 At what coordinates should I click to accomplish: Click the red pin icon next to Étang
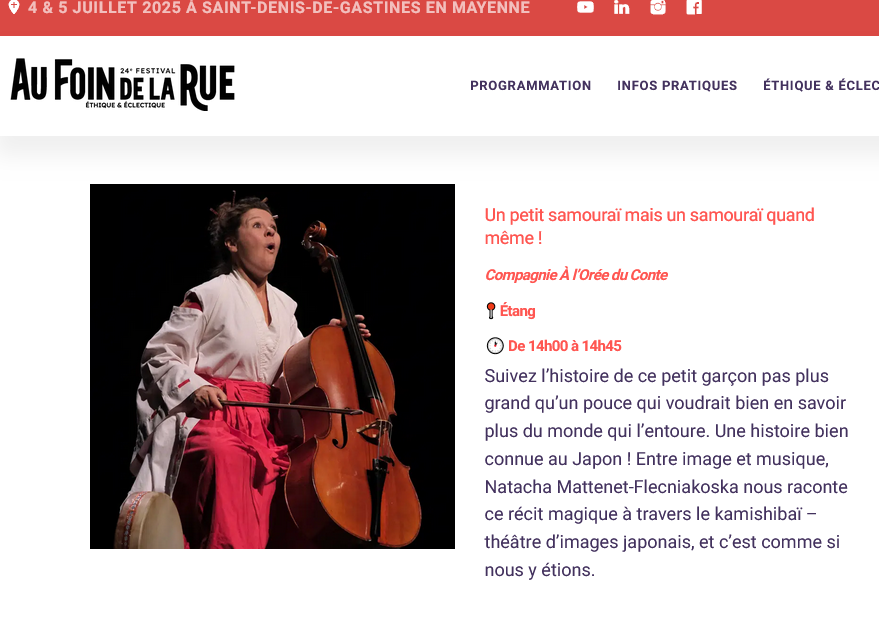point(491,311)
